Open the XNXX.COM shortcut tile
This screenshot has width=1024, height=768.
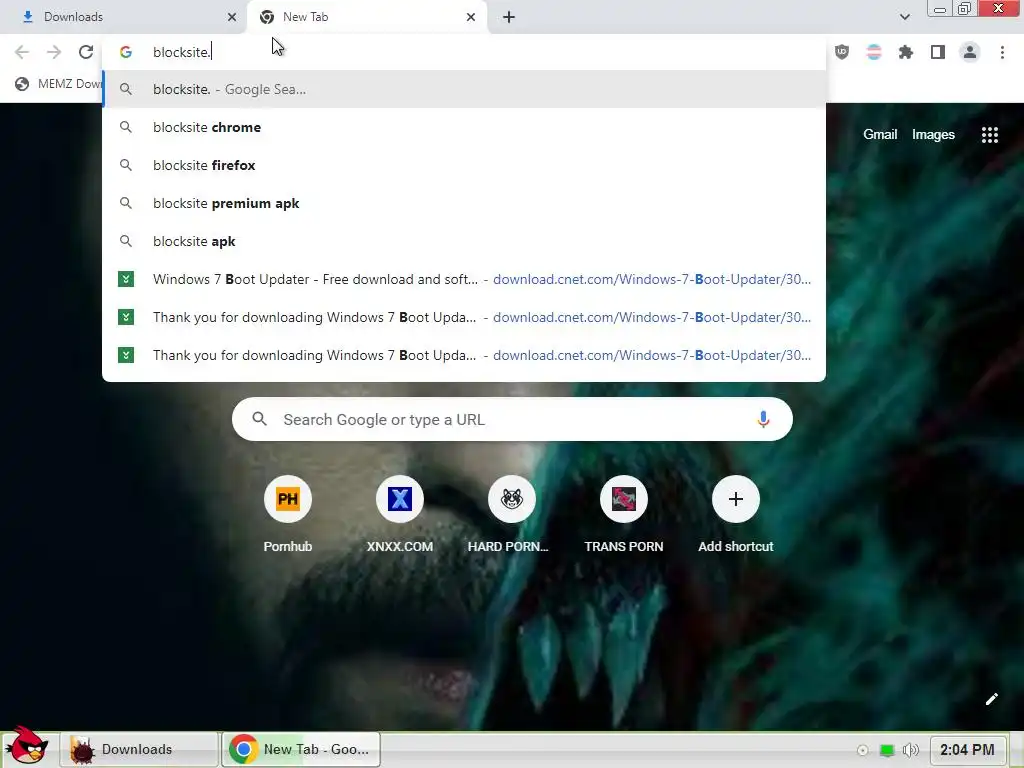tap(400, 515)
